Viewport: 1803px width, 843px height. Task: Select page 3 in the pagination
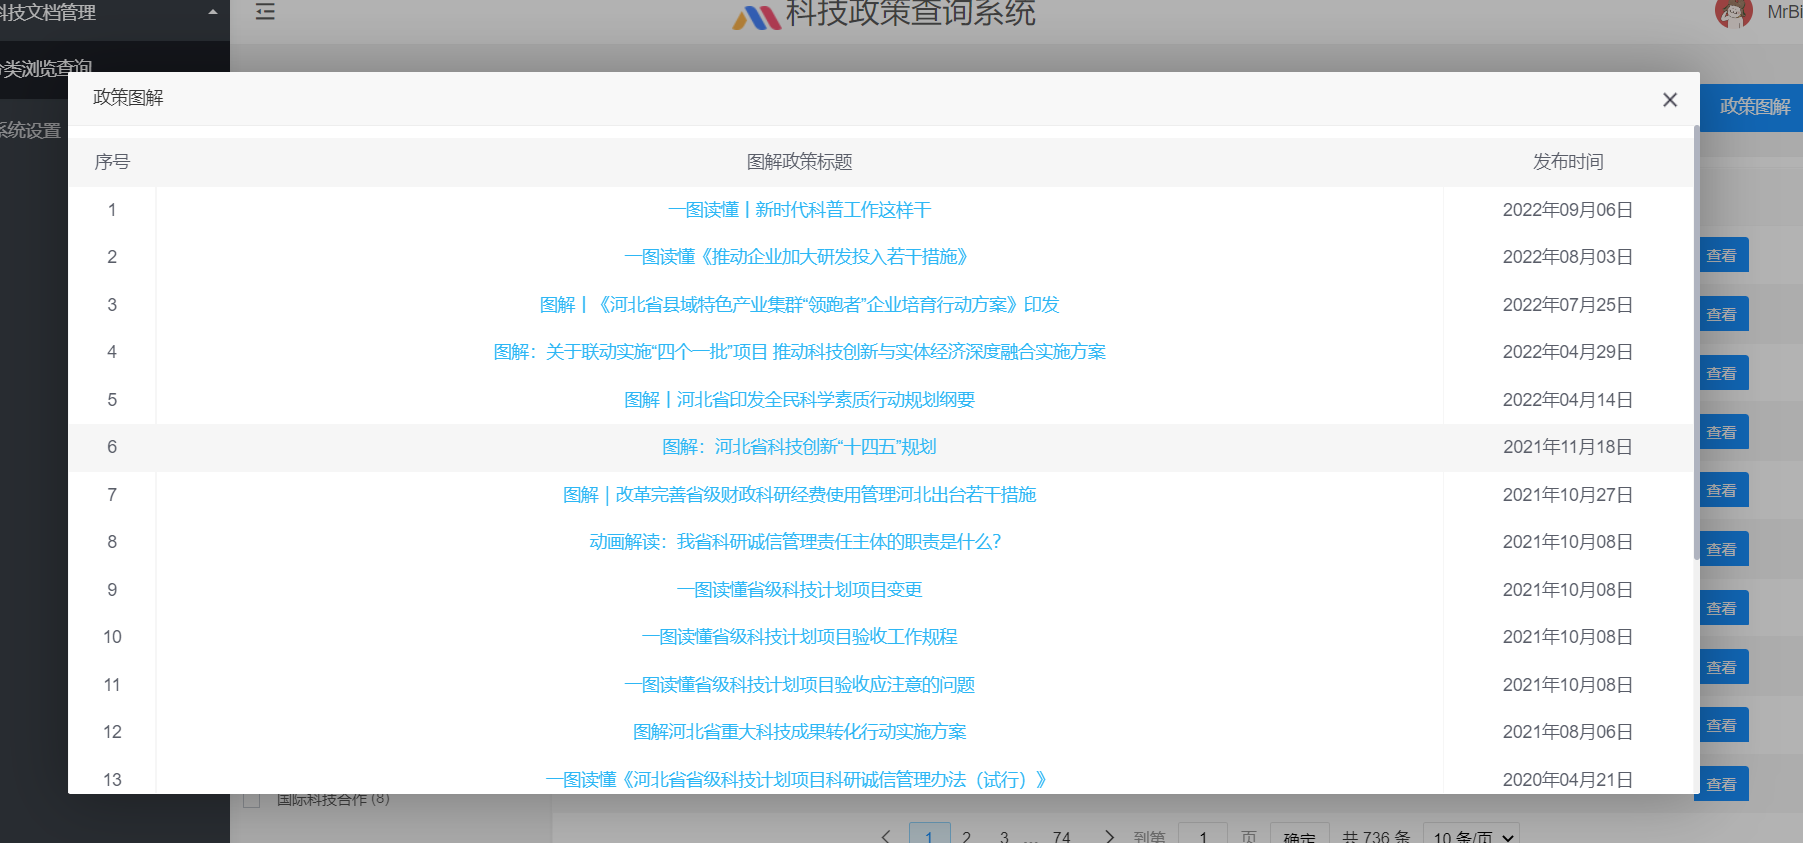coord(1004,836)
